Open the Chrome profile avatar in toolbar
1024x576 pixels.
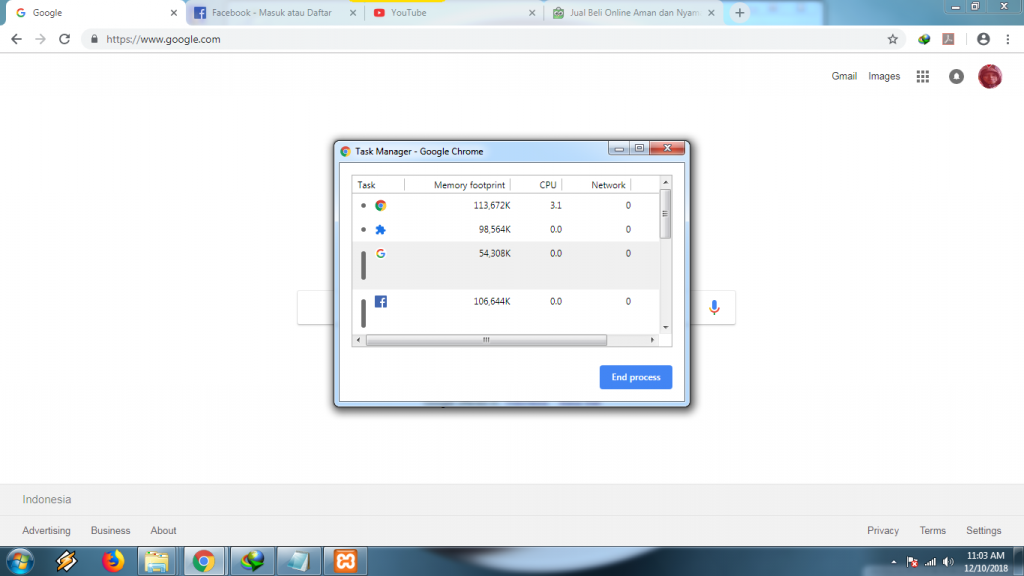983,39
